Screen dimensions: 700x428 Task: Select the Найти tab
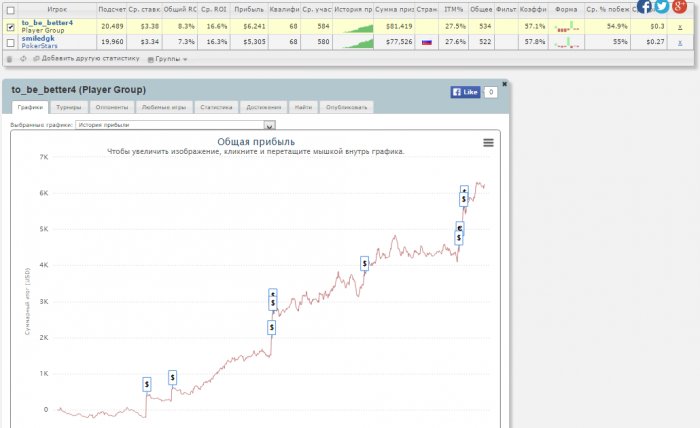click(x=303, y=107)
